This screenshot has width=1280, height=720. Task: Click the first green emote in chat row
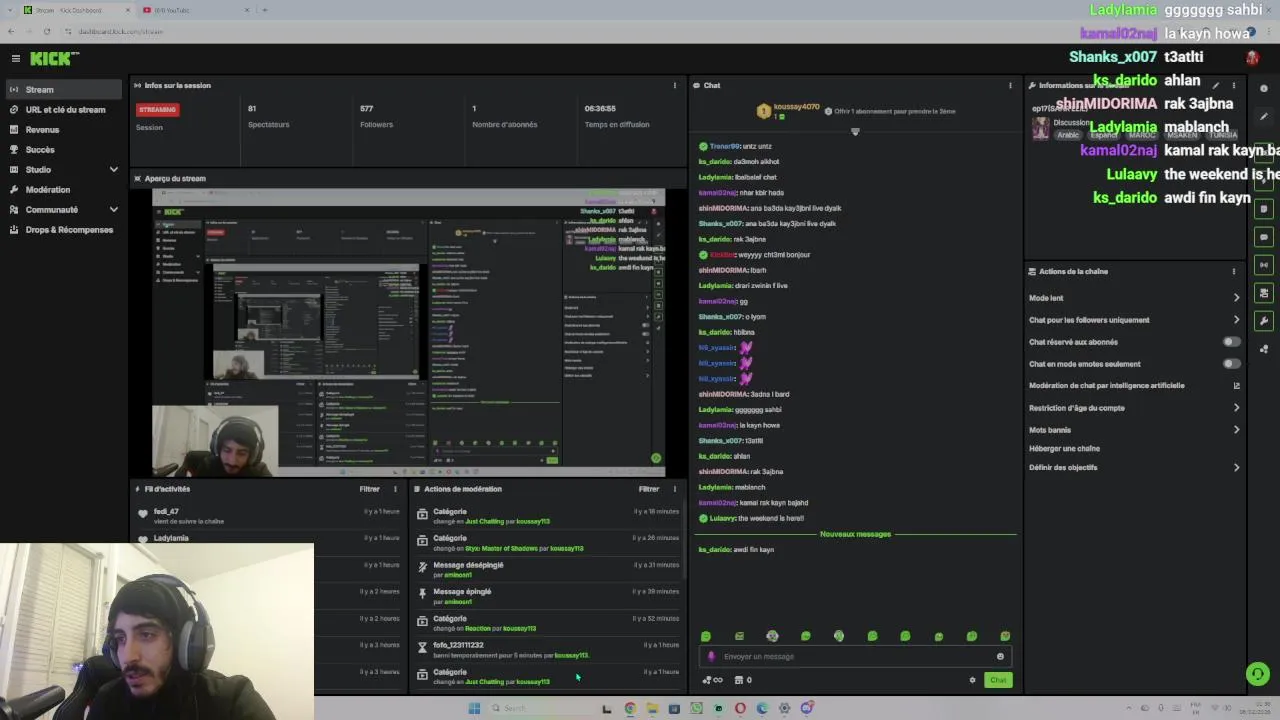click(706, 636)
